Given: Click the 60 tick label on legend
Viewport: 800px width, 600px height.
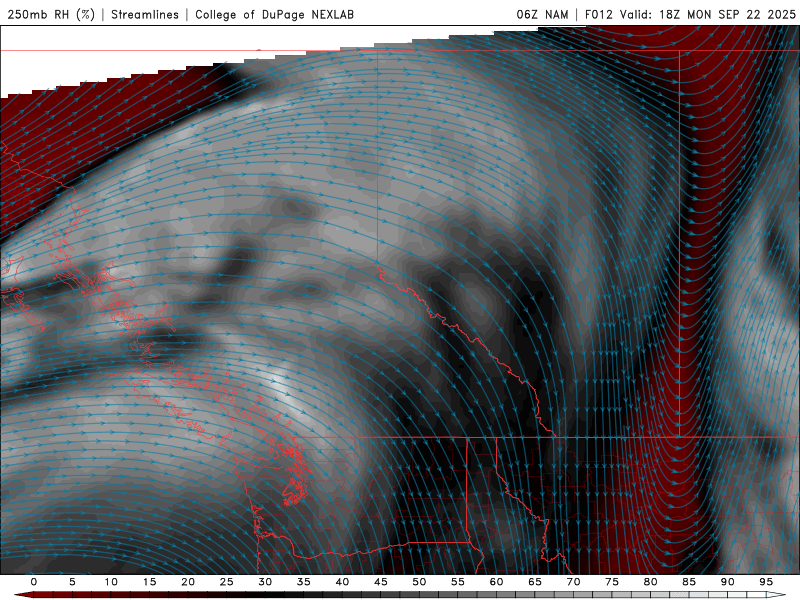Looking at the screenshot, I should [496, 582].
